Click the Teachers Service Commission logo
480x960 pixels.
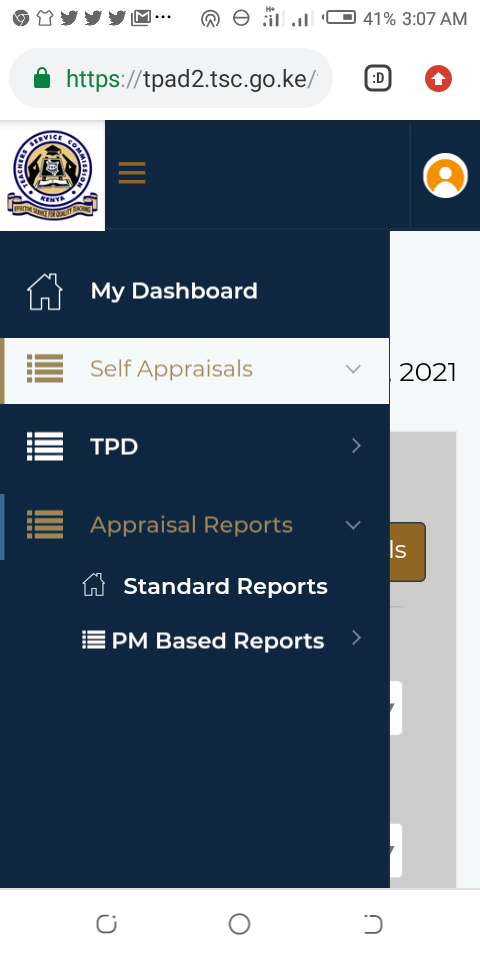point(53,175)
